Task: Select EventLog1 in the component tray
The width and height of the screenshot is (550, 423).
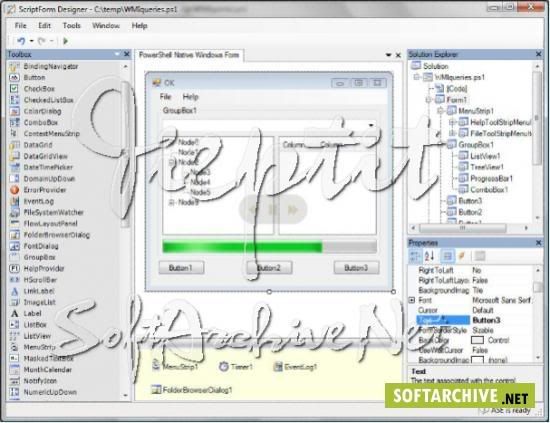Action: pyautogui.click(x=295, y=367)
